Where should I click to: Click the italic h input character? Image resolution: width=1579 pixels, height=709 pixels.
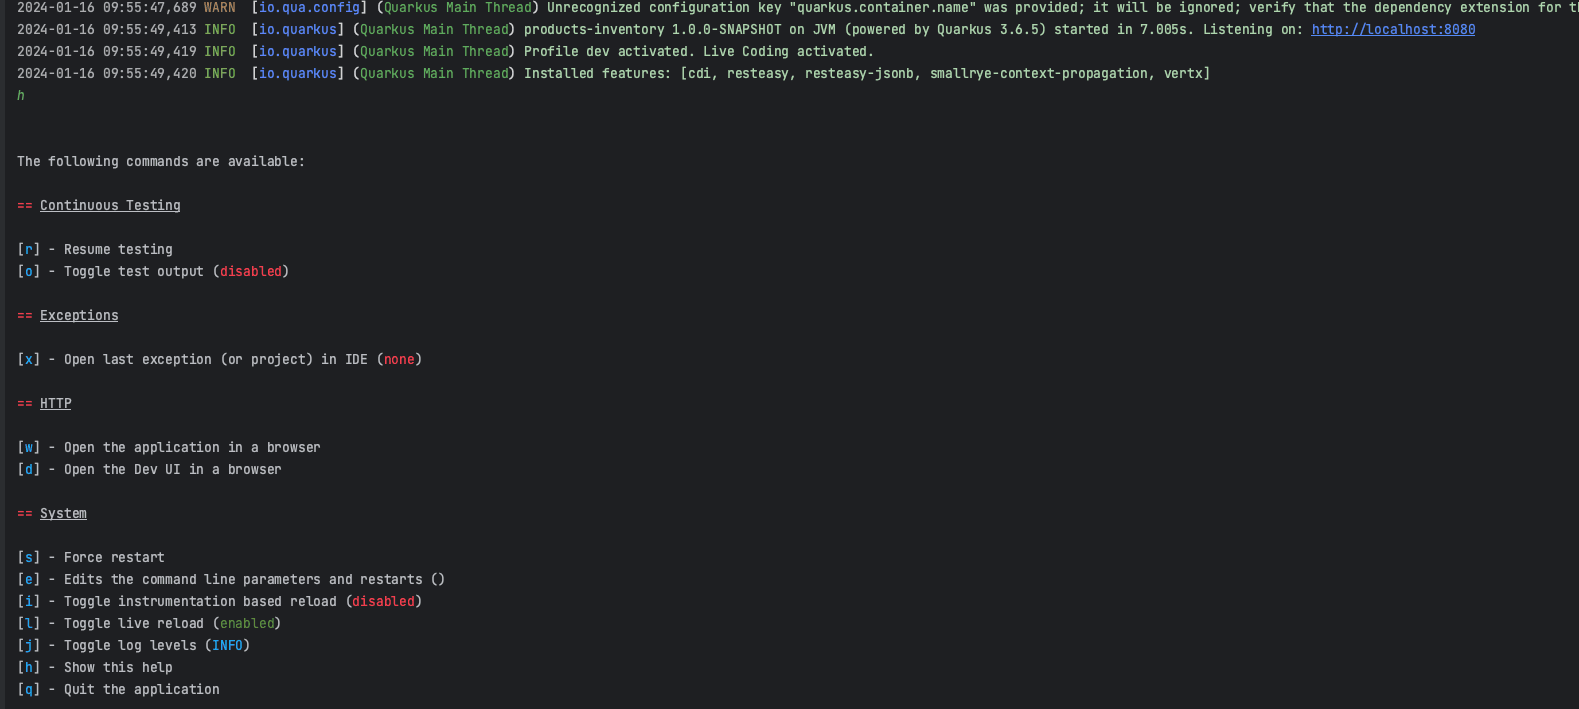pos(21,95)
